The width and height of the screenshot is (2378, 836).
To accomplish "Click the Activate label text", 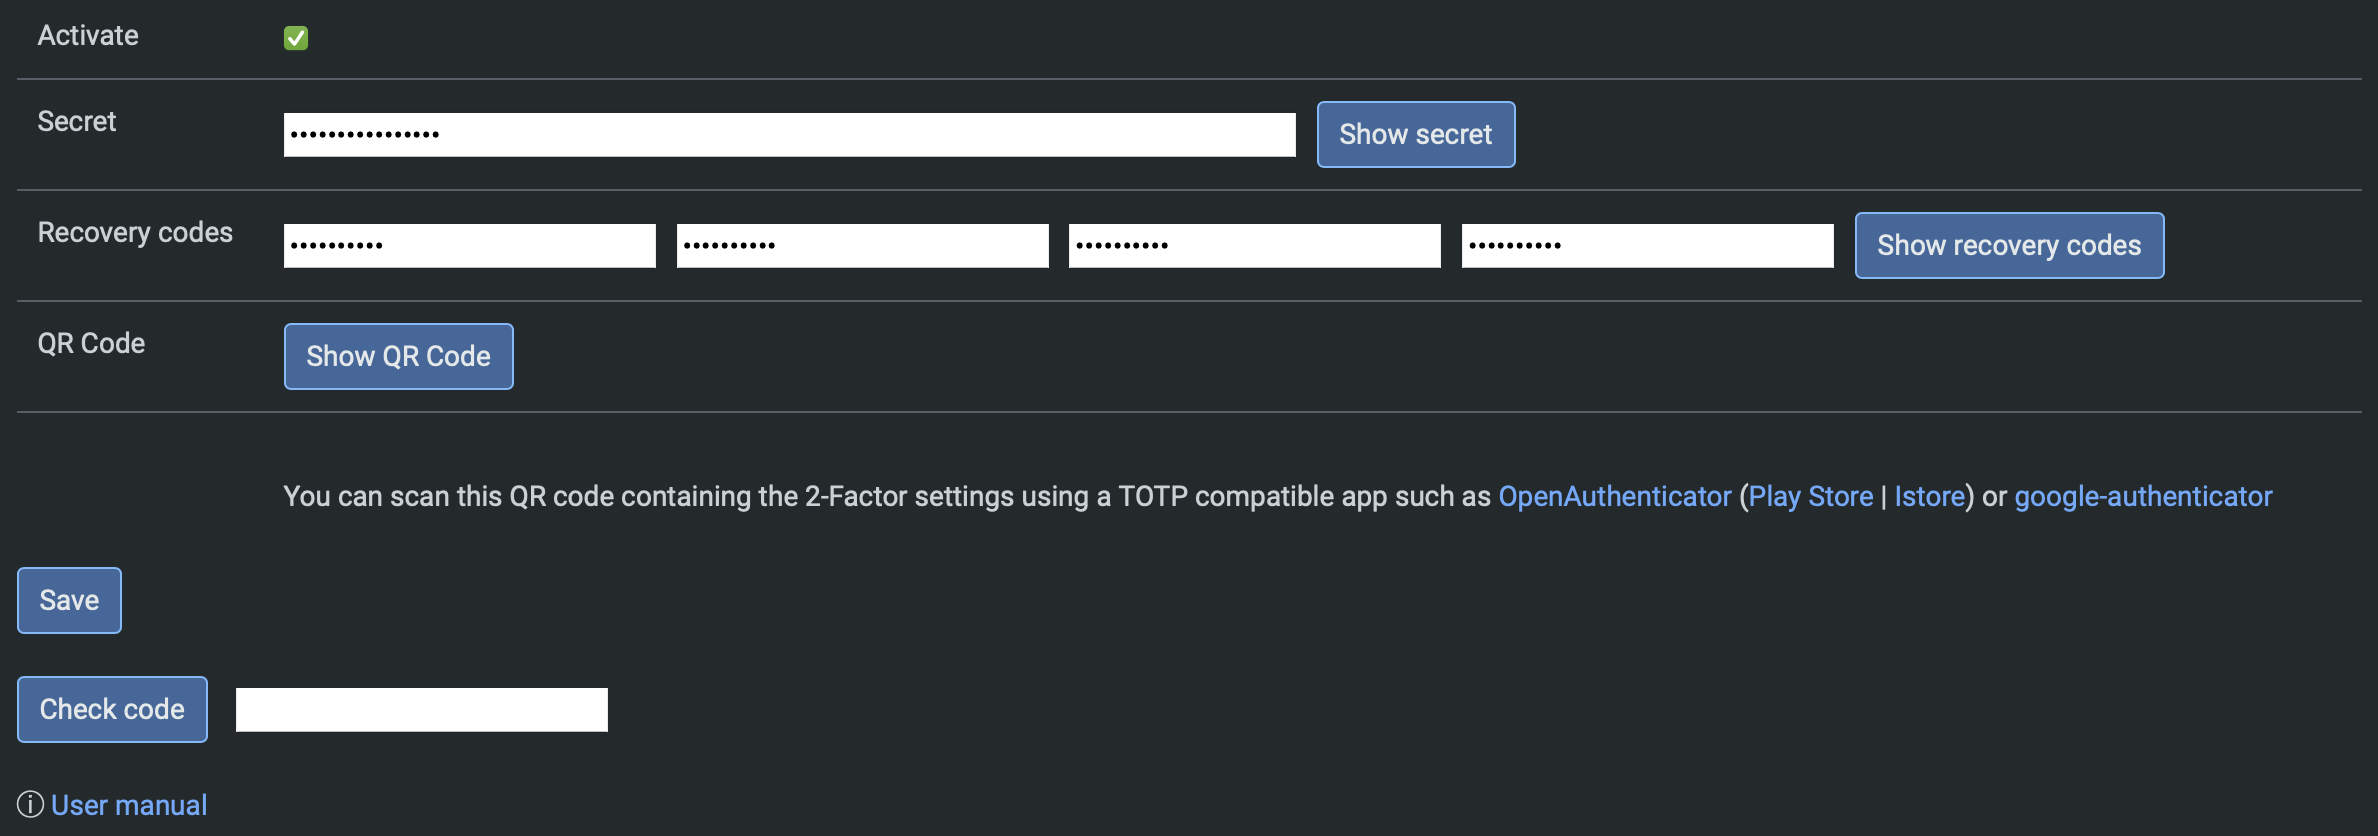I will click(x=88, y=36).
